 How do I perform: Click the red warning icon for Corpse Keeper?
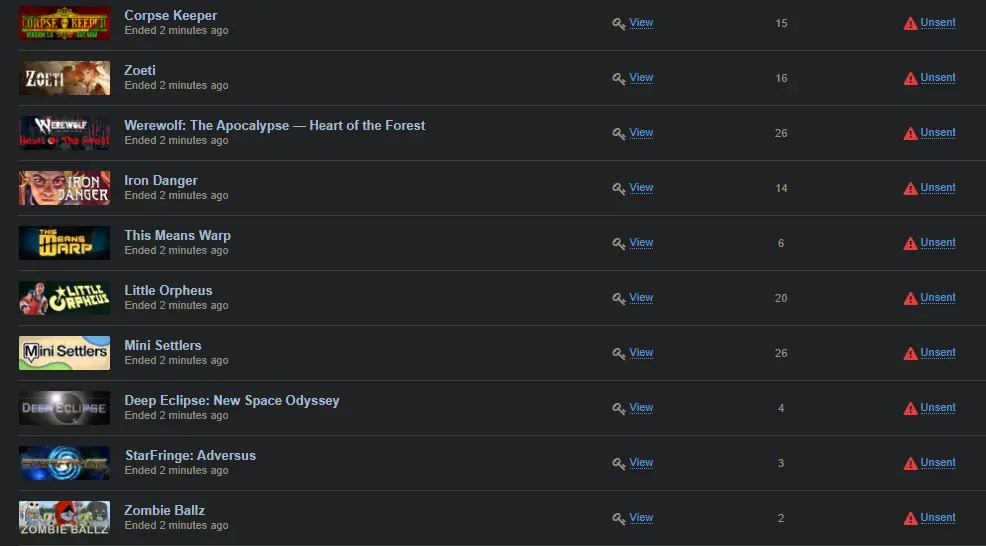(911, 24)
